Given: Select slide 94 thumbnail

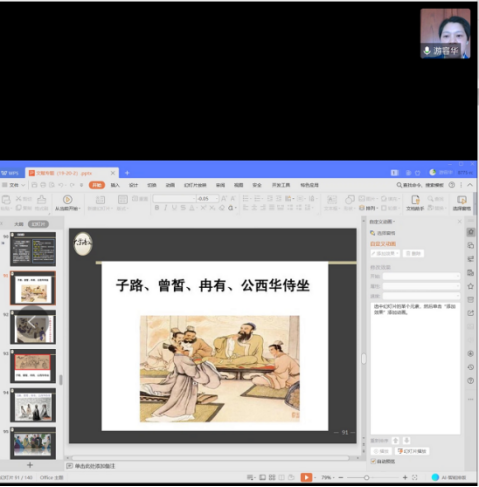Looking at the screenshot, I should coord(33,405).
